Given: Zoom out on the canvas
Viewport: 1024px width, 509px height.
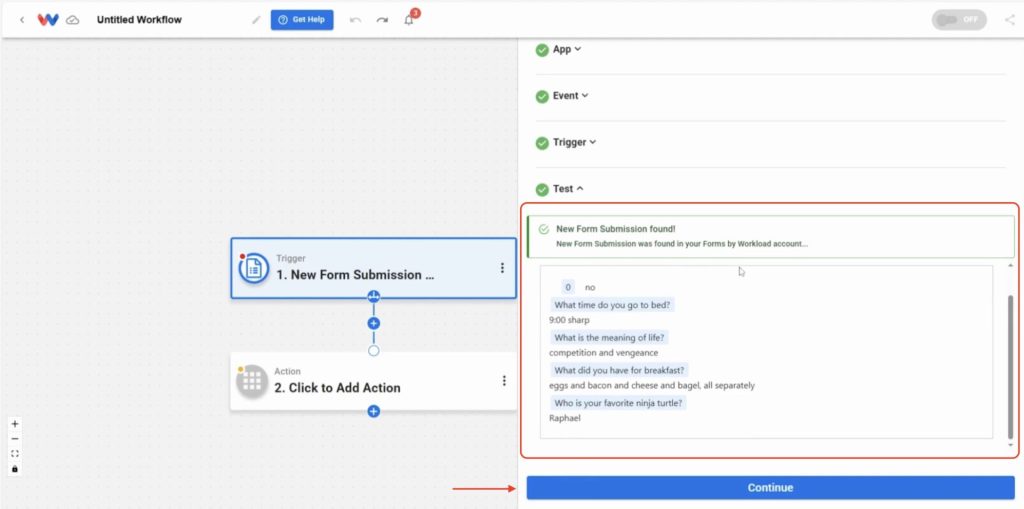Looking at the screenshot, I should click(x=15, y=438).
